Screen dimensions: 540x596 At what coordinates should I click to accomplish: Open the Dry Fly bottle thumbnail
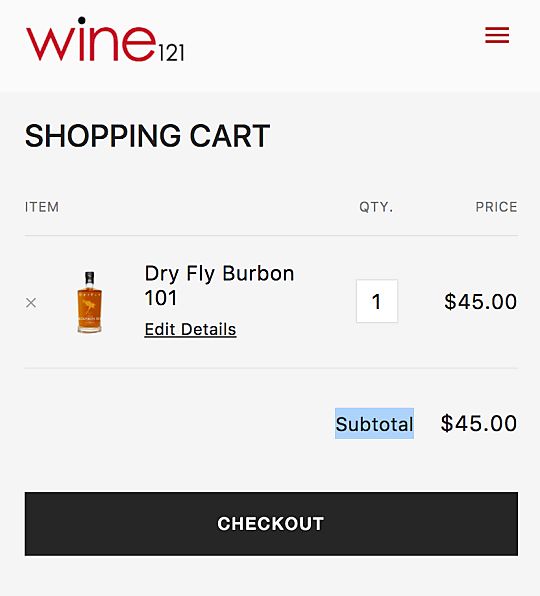[x=89, y=302]
